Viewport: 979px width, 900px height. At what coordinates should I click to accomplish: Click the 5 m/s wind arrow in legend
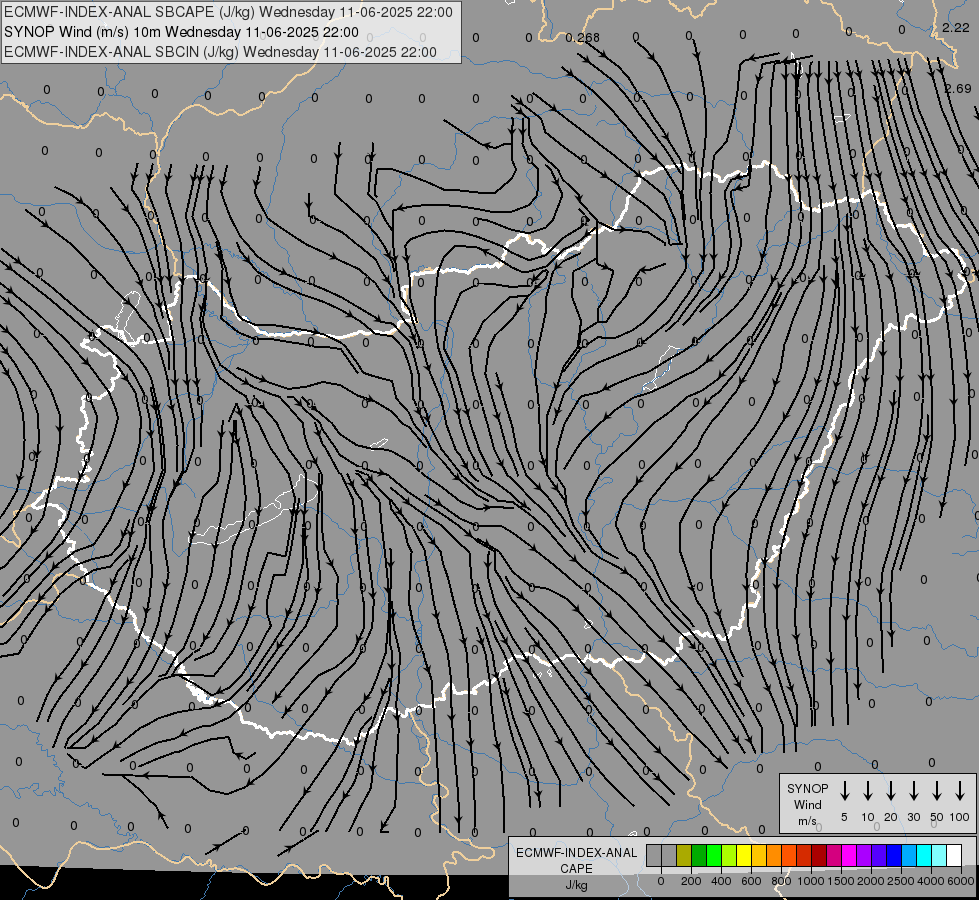click(x=844, y=791)
